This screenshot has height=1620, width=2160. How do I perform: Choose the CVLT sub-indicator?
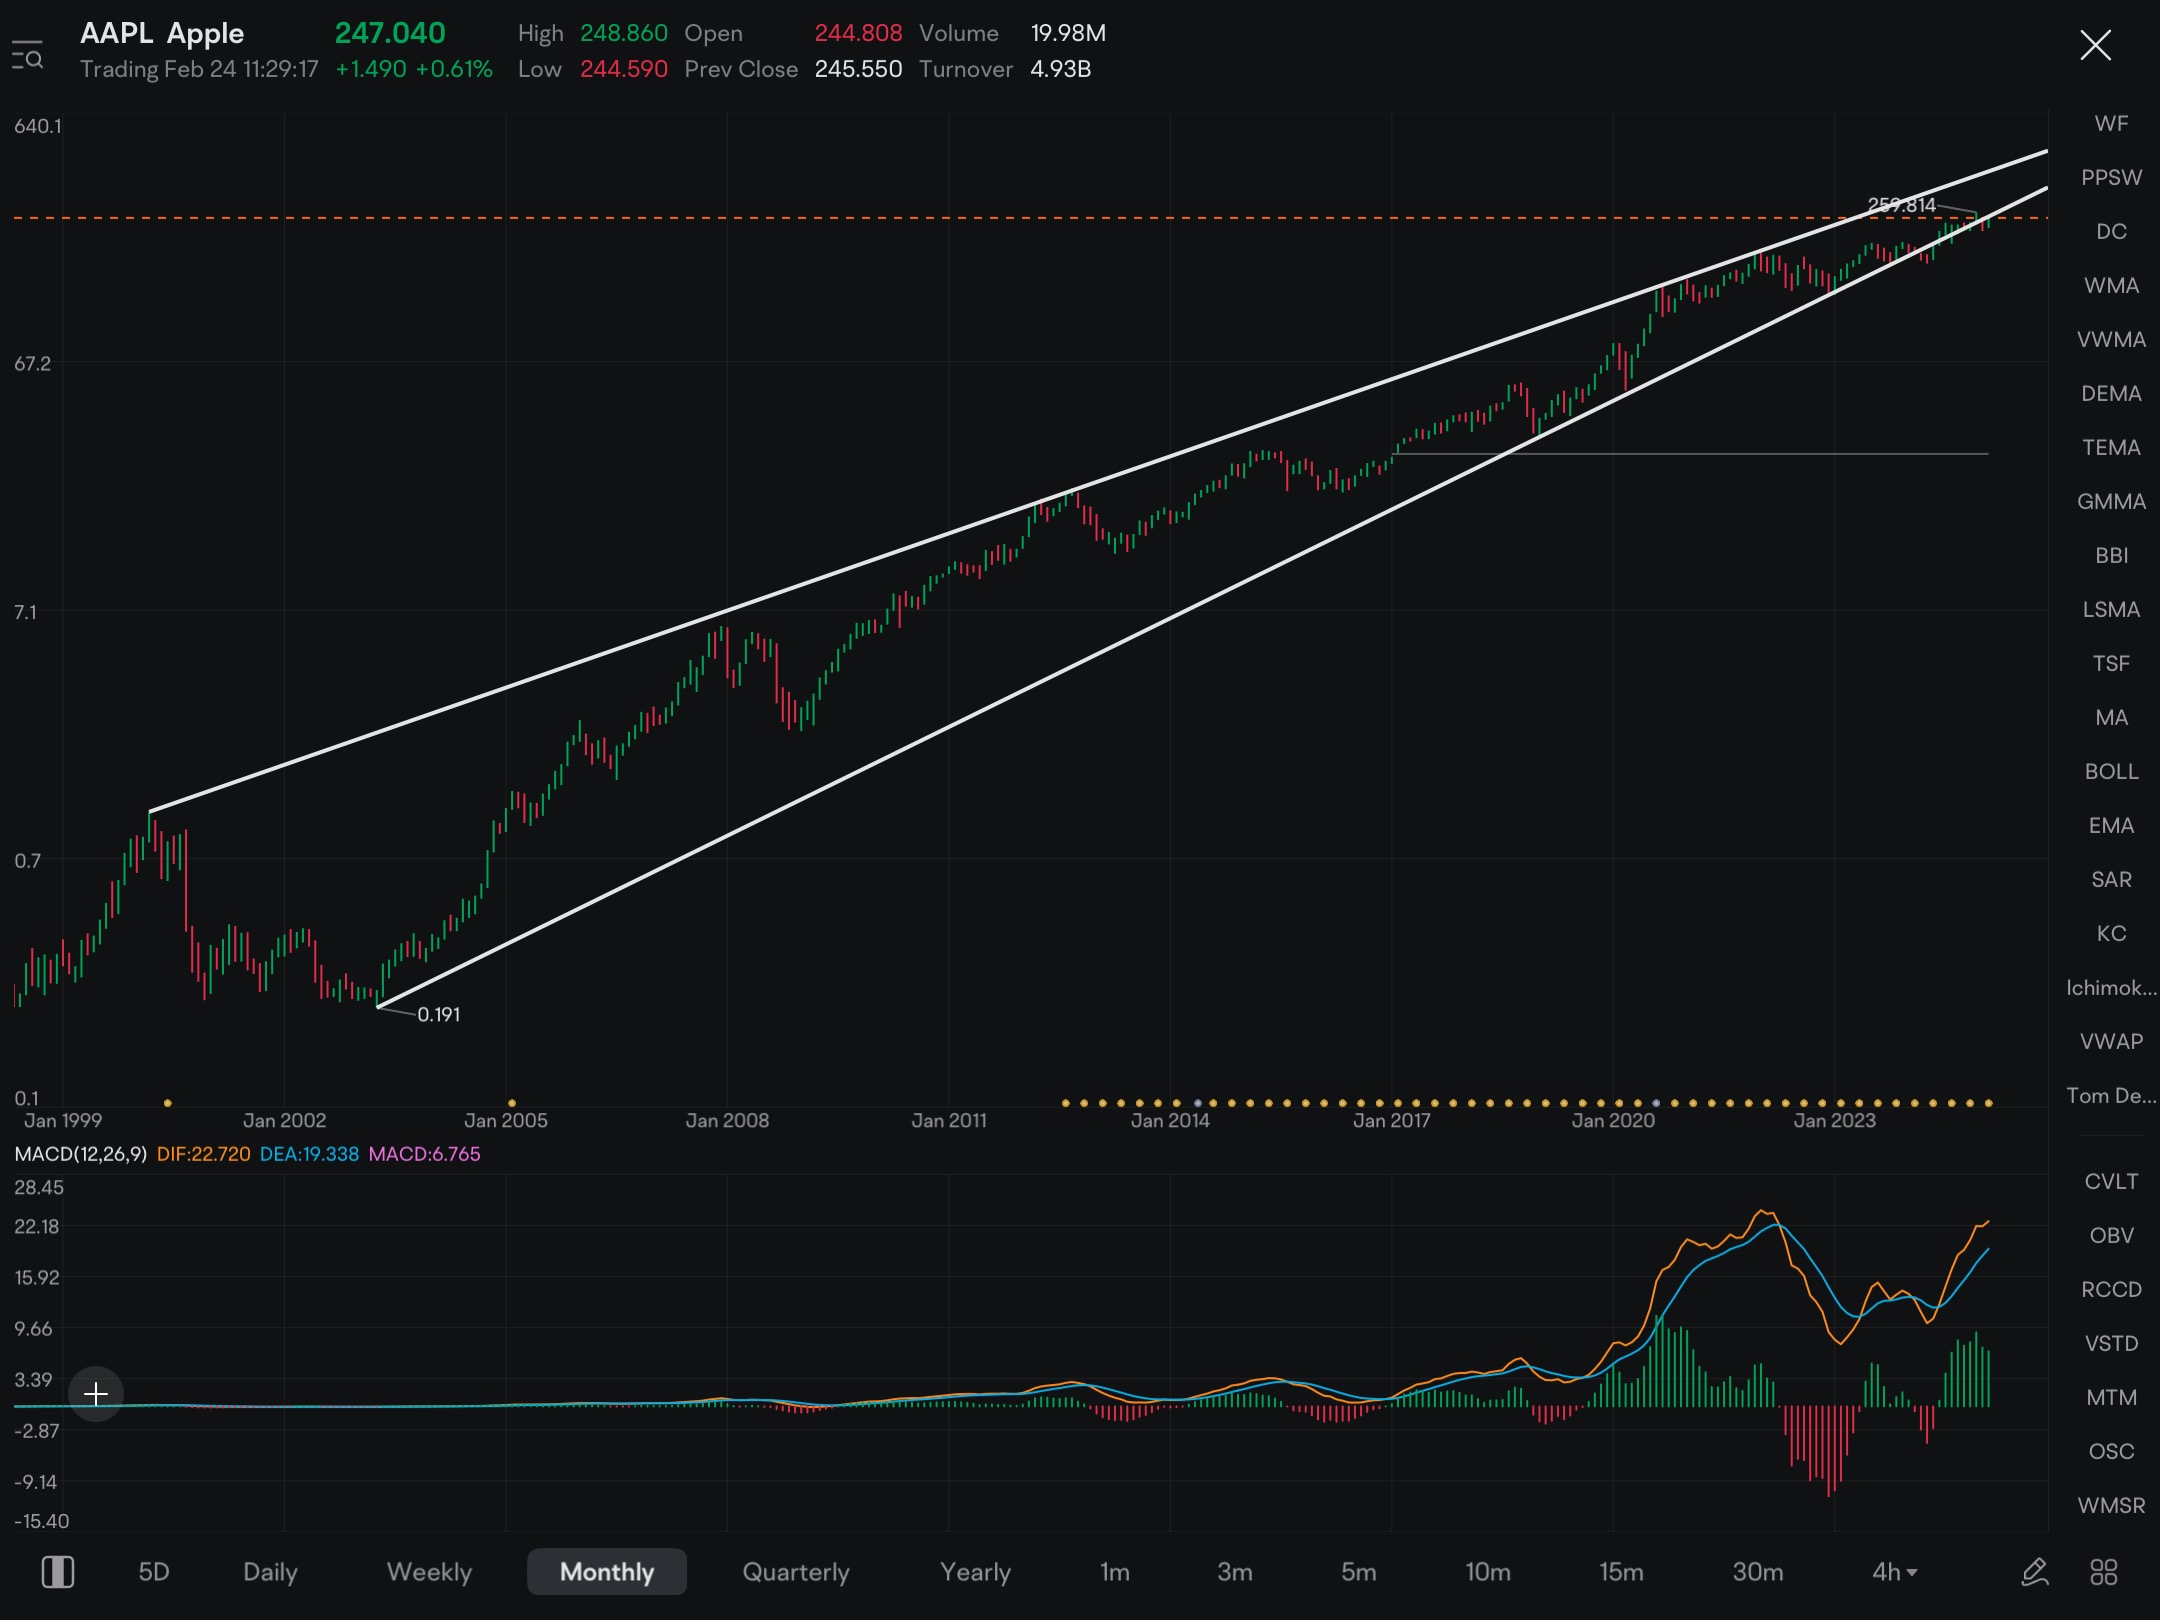(2111, 1181)
